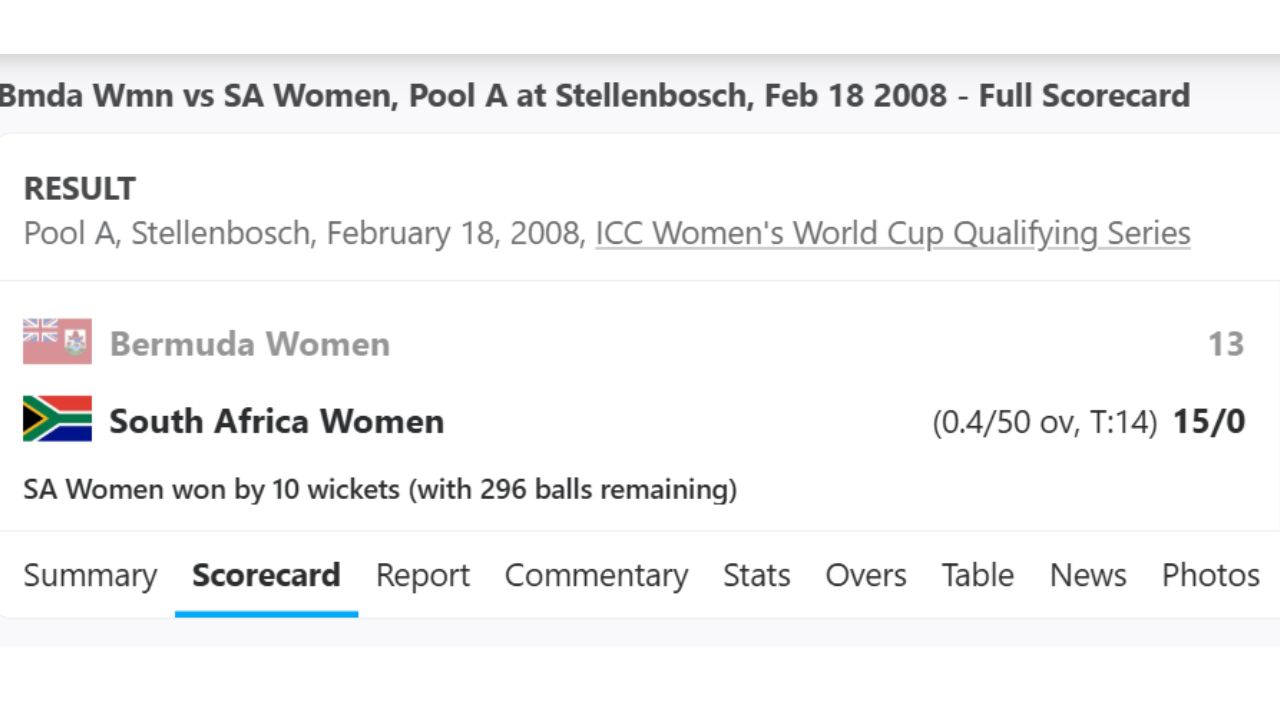
Task: Open the Report tab
Action: tap(422, 575)
